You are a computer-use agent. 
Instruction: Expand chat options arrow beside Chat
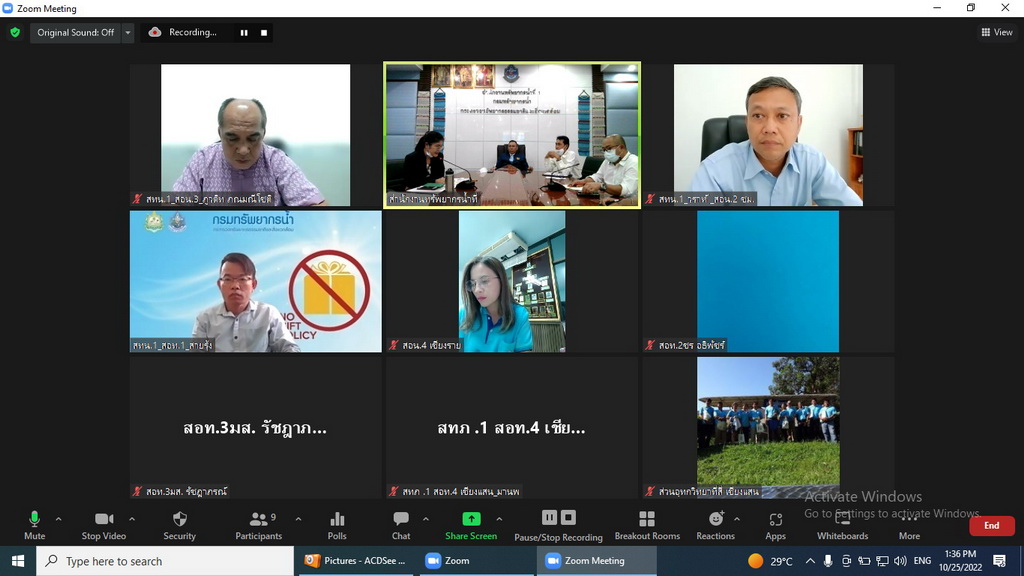[x=426, y=519]
